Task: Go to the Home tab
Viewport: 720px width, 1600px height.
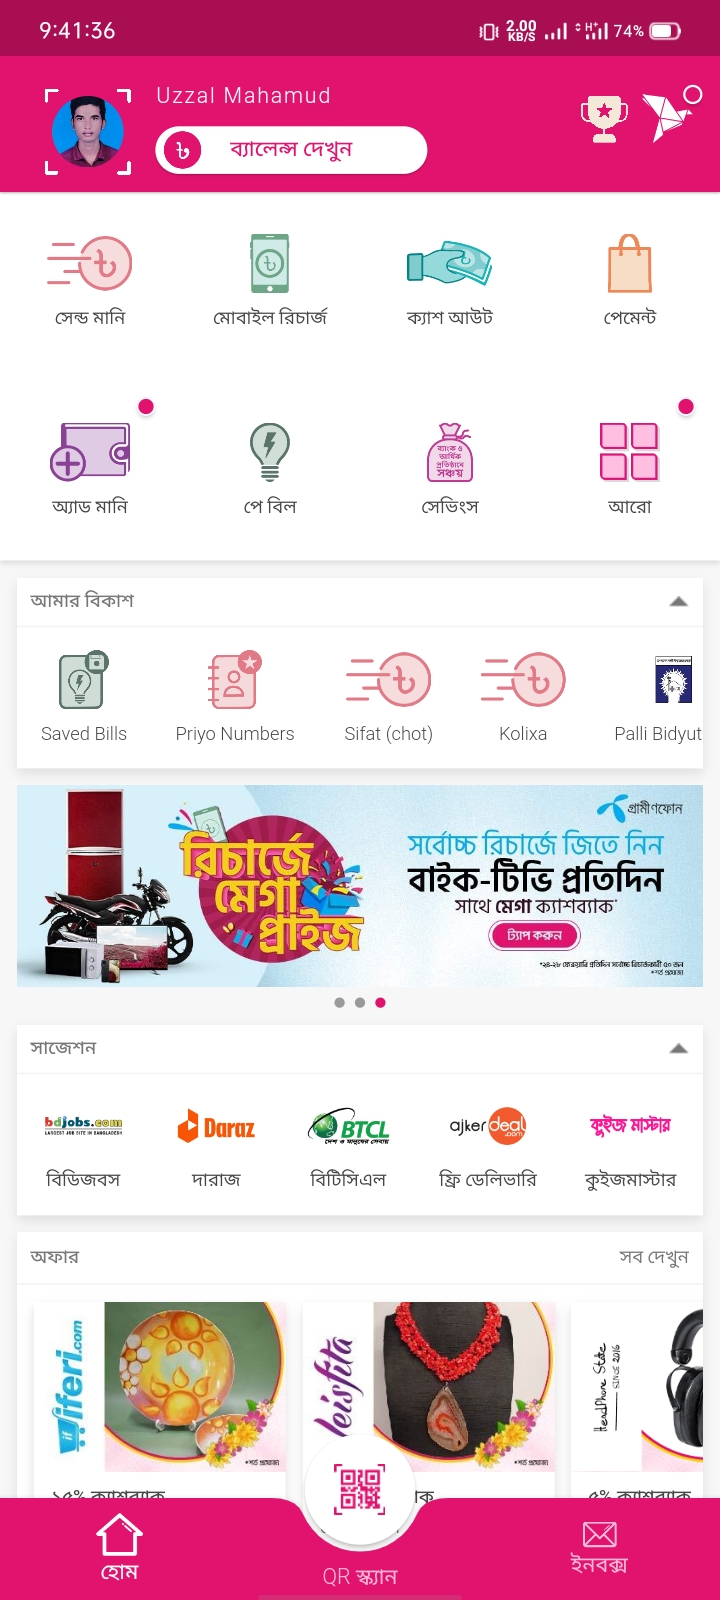Action: click(119, 1548)
